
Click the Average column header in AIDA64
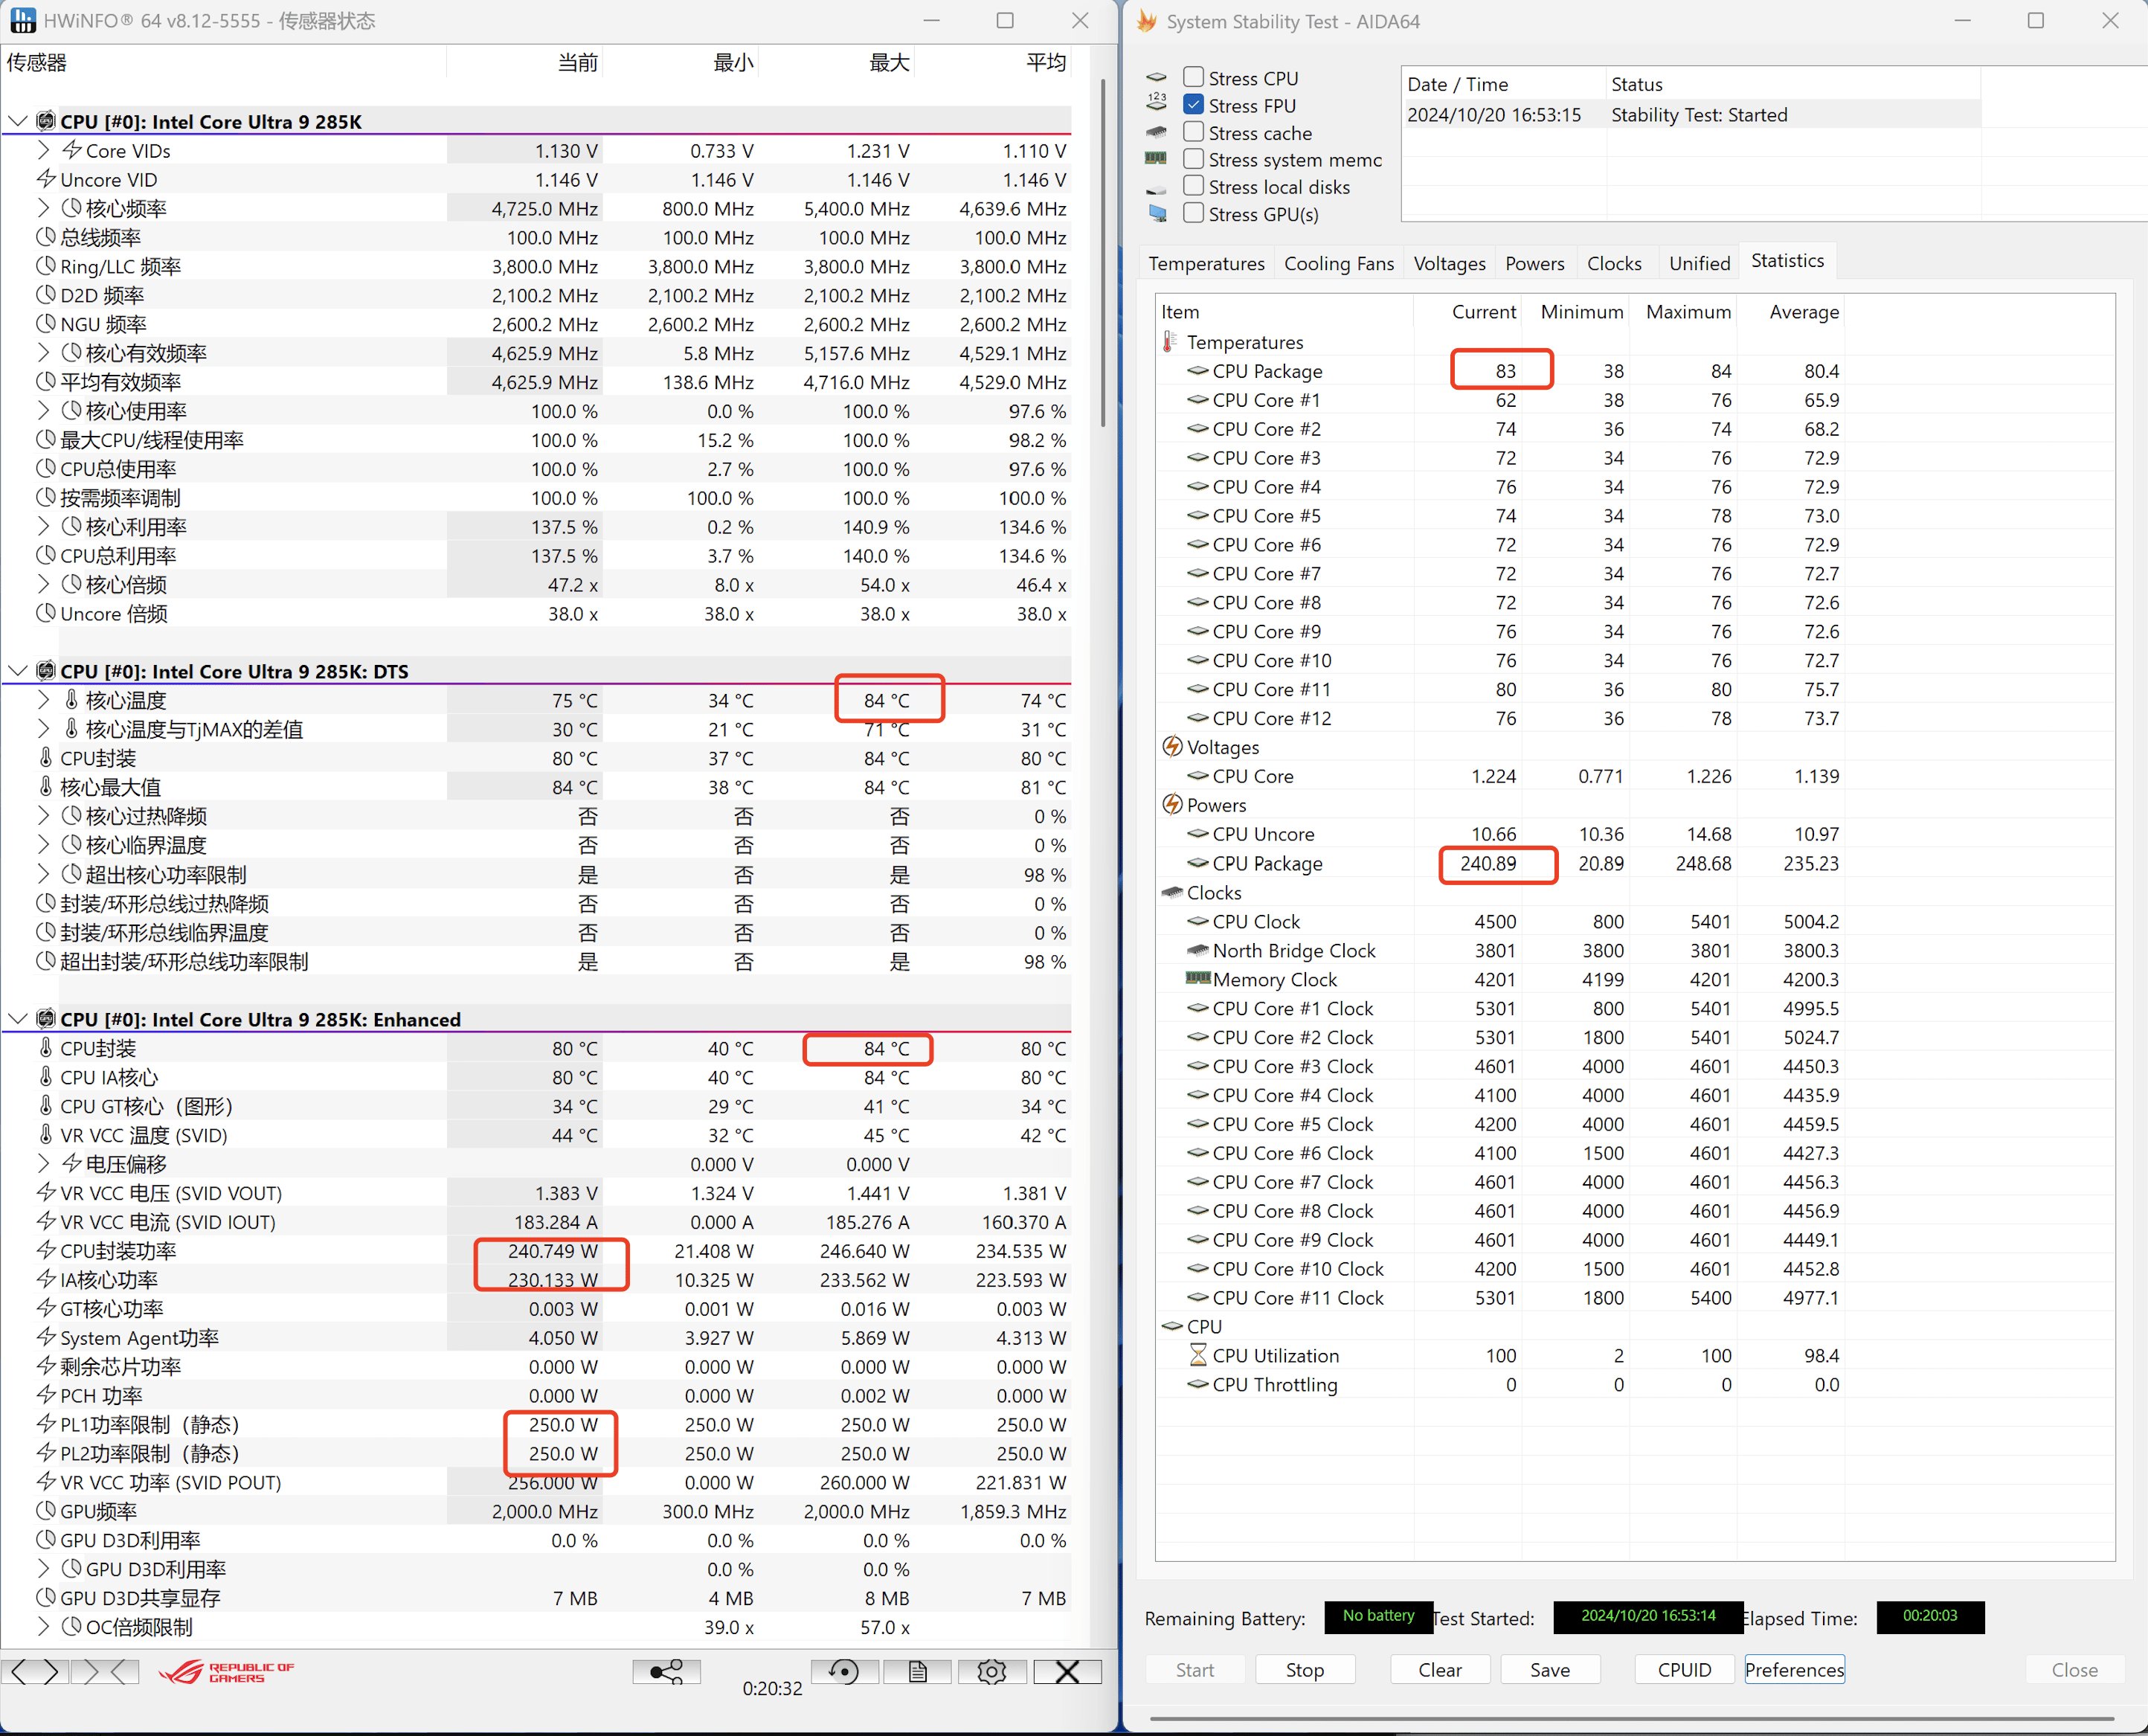[x=1791, y=312]
